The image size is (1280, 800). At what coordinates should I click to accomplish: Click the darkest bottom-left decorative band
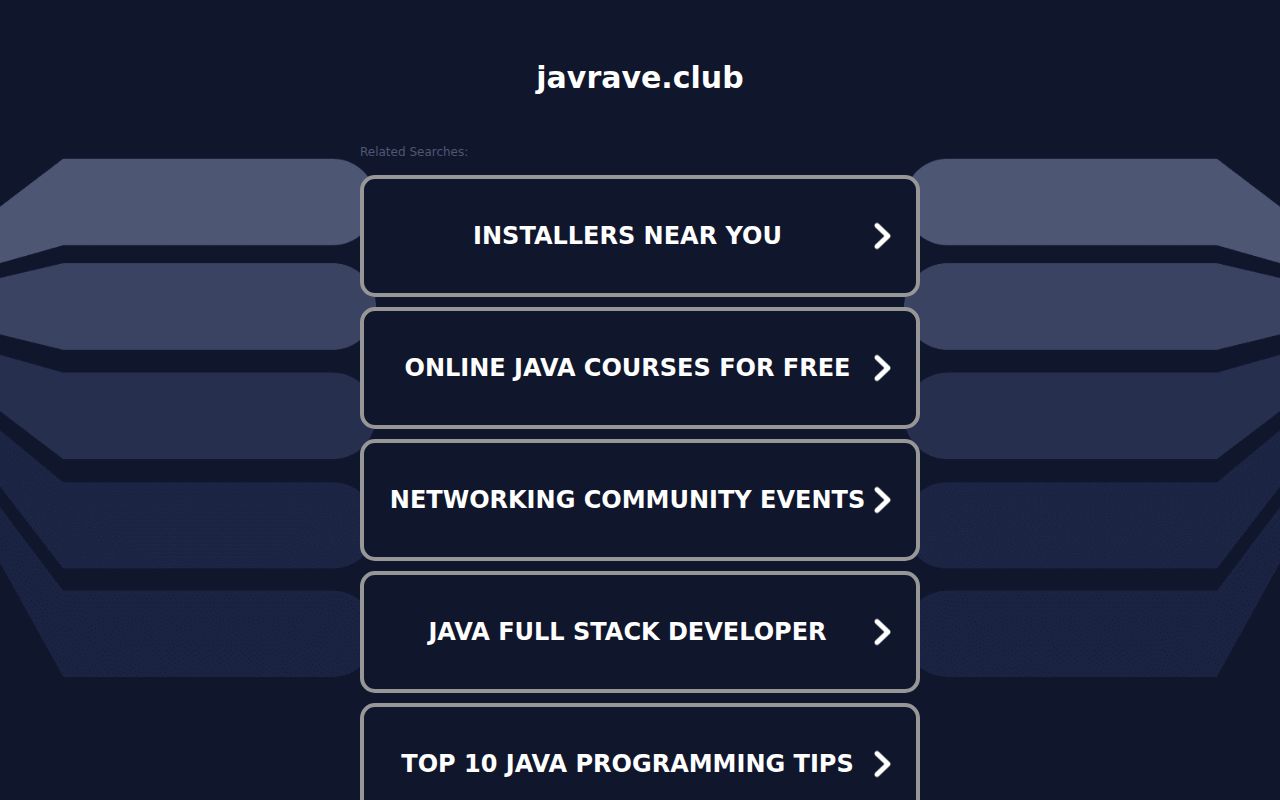click(200, 635)
